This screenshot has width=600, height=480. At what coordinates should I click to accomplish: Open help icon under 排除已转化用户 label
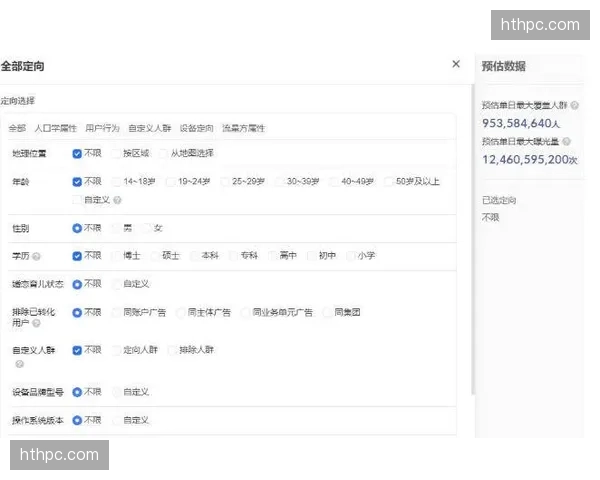coord(36,323)
